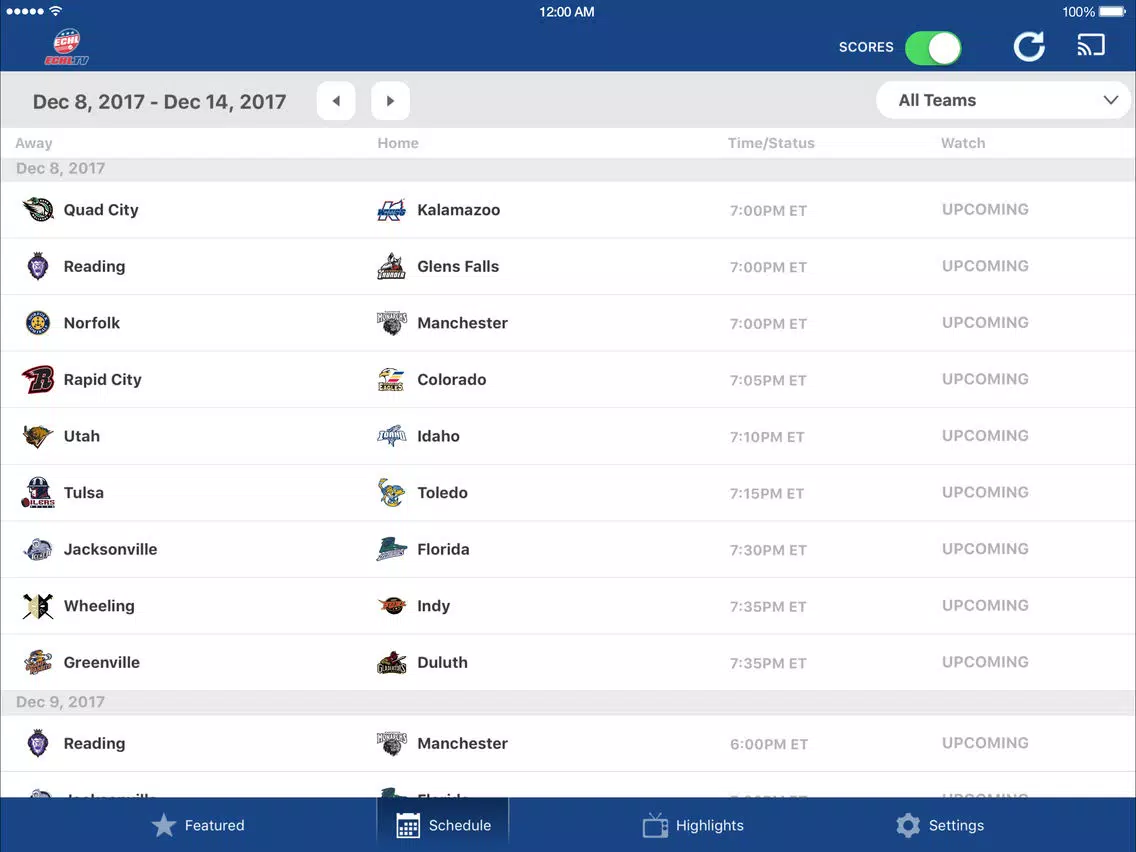Tap the Duluth team logo
Screen dimensions: 1136x852
coord(392,662)
